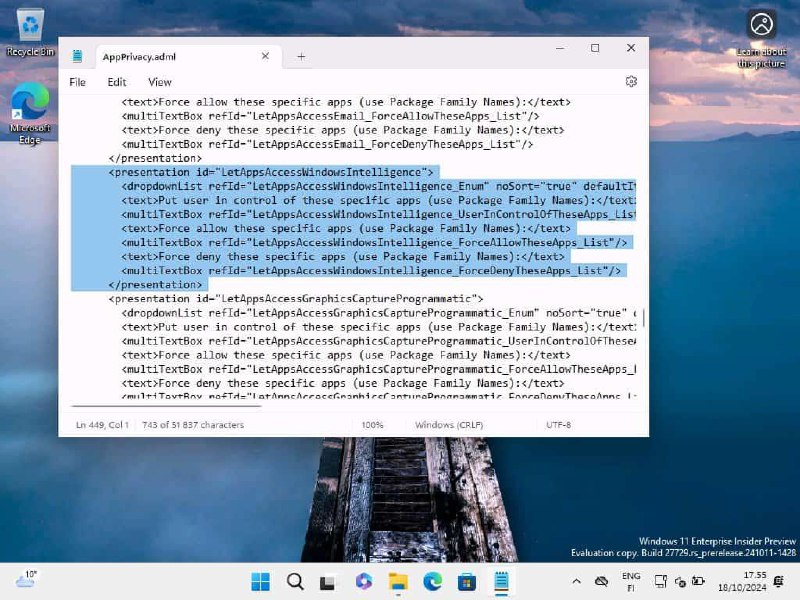This screenshot has width=800, height=600.
Task: Open Windows Search from the taskbar
Action: pos(295,580)
